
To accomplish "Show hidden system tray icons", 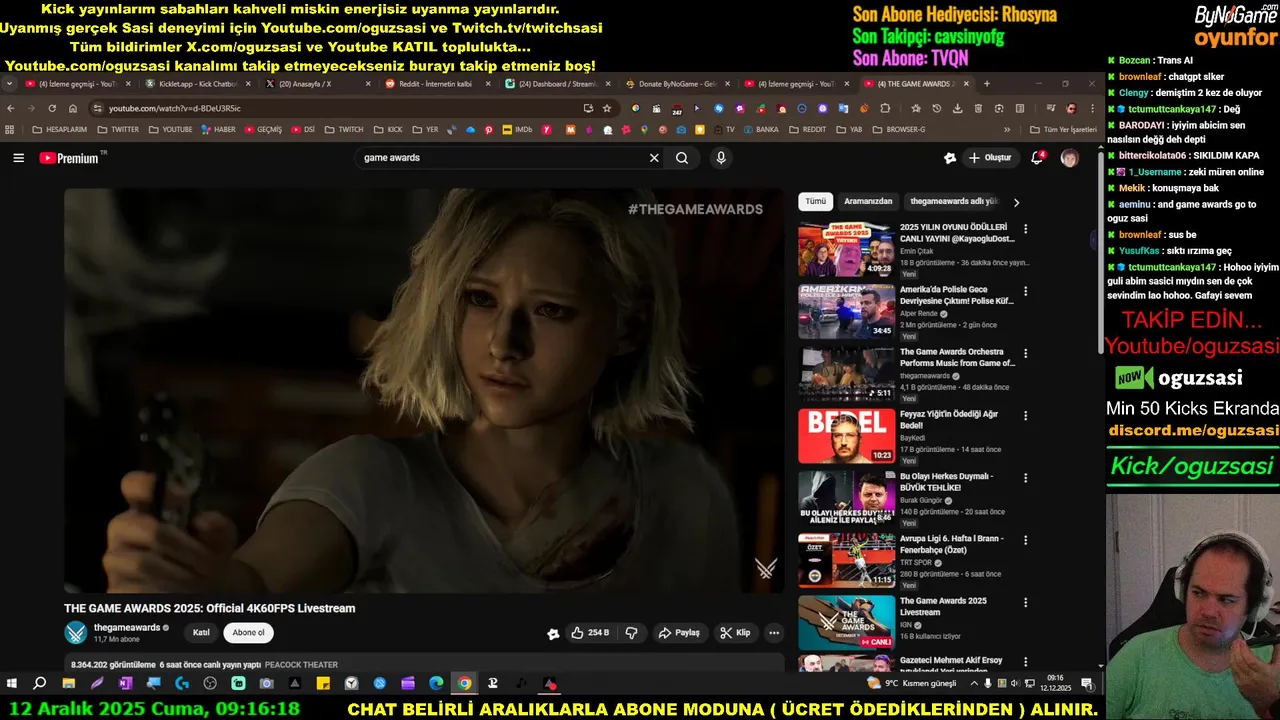I will (x=974, y=684).
